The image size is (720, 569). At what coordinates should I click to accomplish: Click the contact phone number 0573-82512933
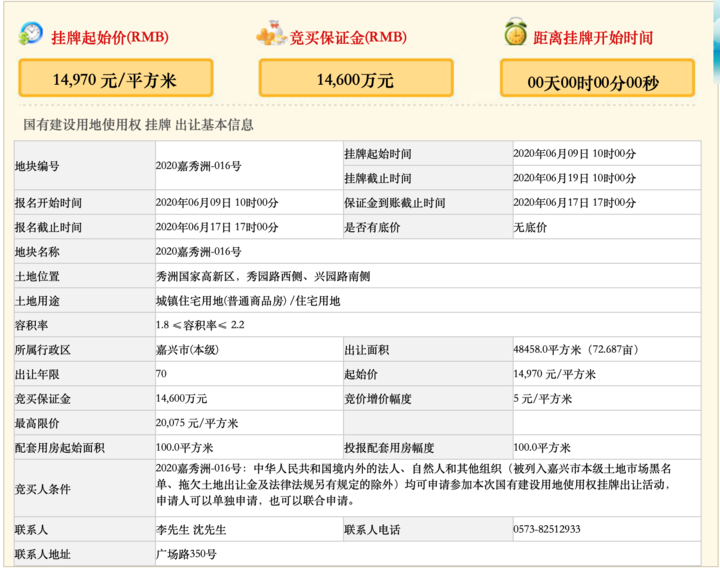pyautogui.click(x=546, y=529)
